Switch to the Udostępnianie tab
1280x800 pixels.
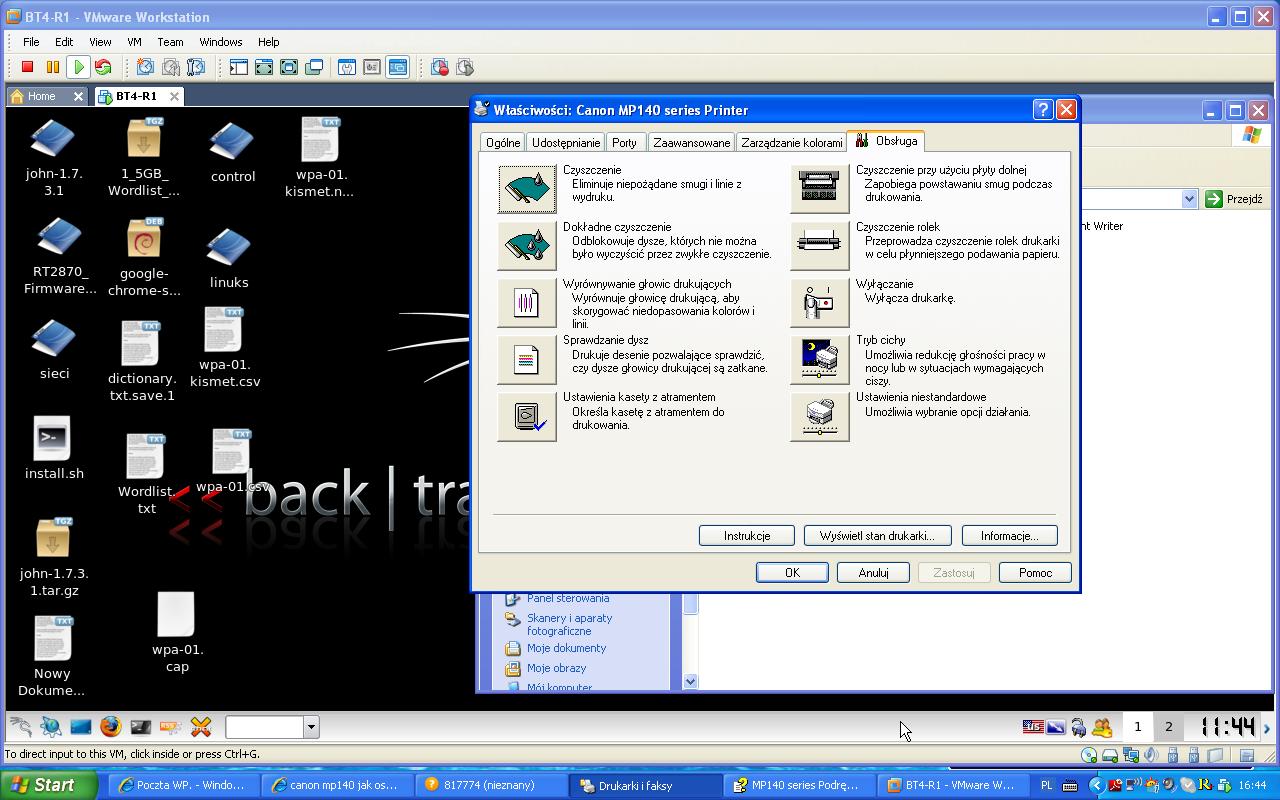click(x=566, y=143)
